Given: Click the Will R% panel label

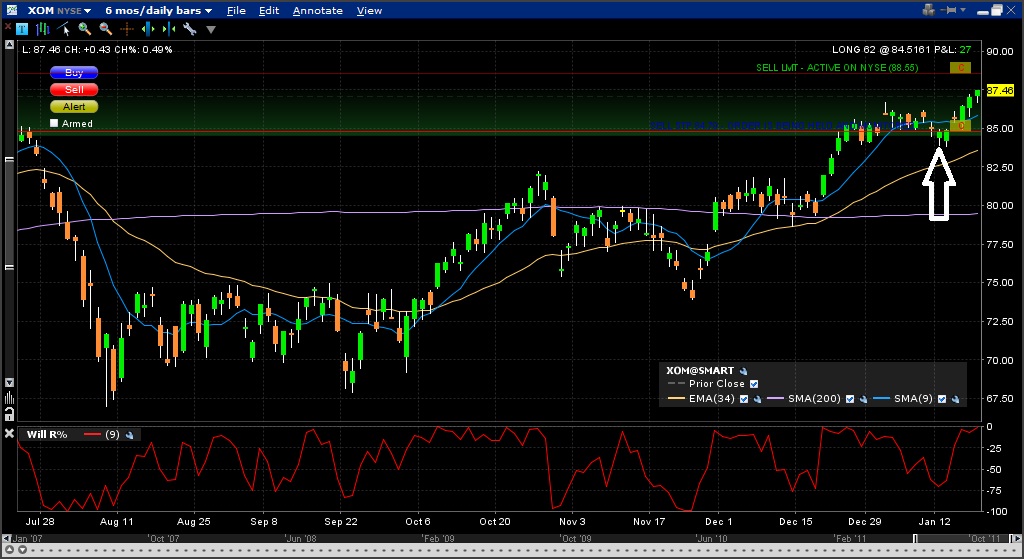Looking at the screenshot, I should click(46, 435).
